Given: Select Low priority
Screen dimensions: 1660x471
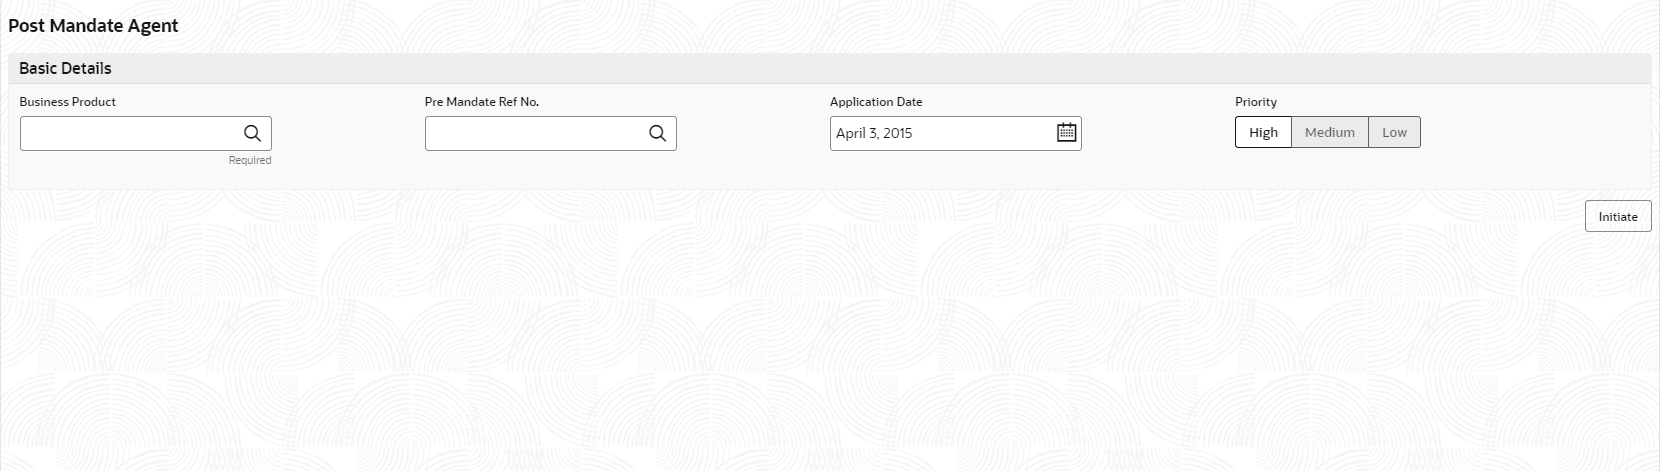Looking at the screenshot, I should point(1394,132).
